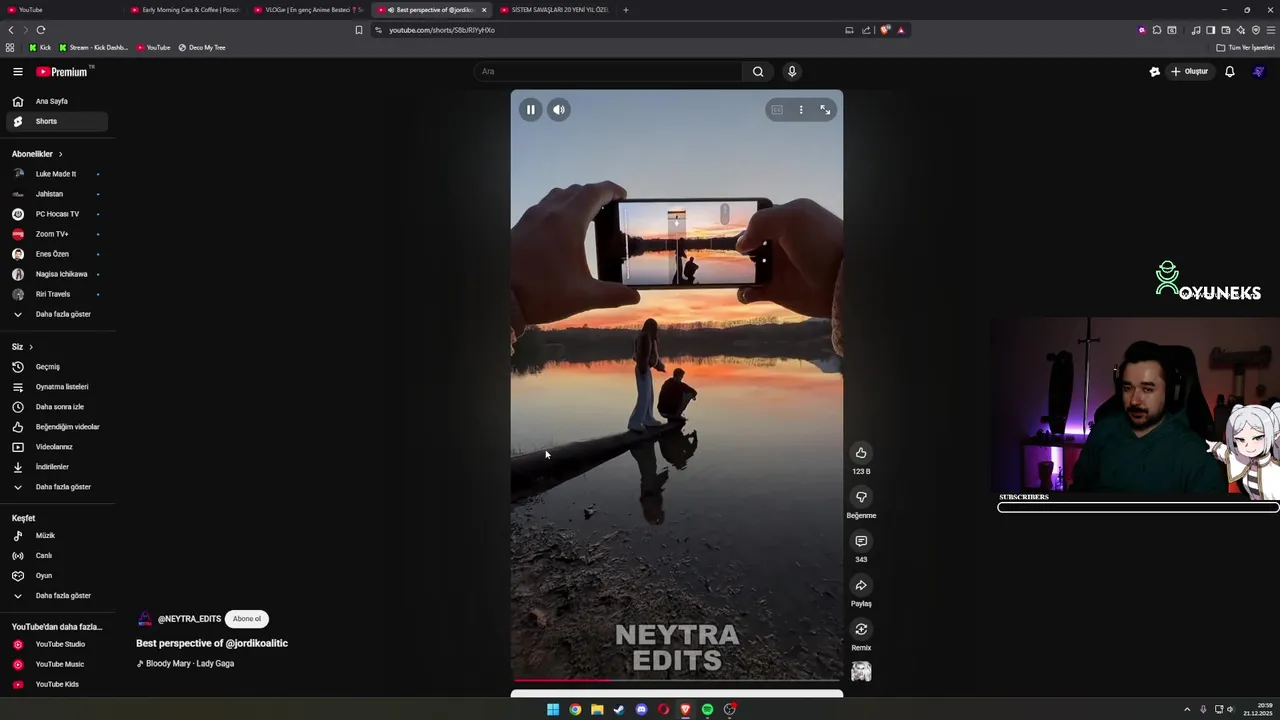Expand the Abonelikler section
Image resolution: width=1280 pixels, height=720 pixels.
37,154
